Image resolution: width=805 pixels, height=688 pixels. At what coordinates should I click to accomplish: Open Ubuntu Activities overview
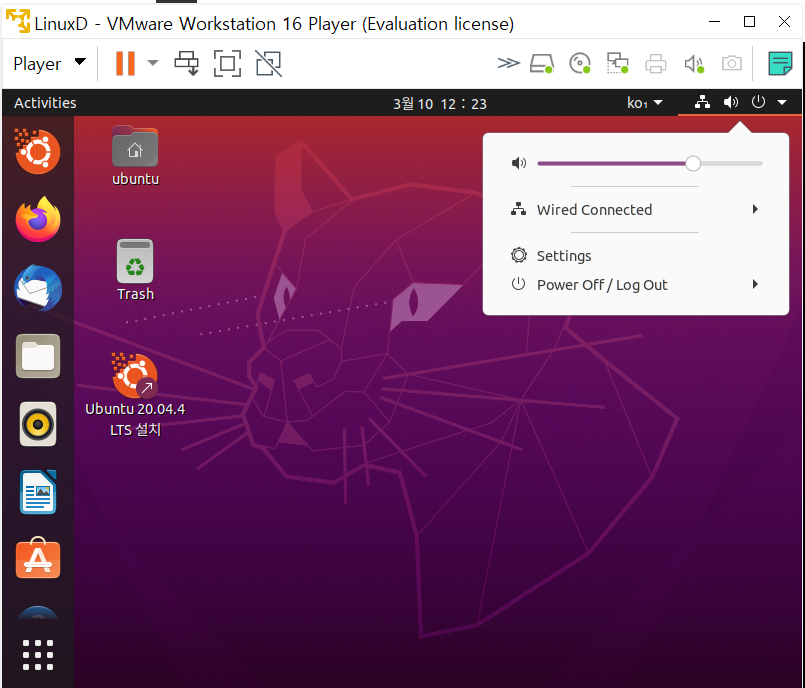click(45, 103)
